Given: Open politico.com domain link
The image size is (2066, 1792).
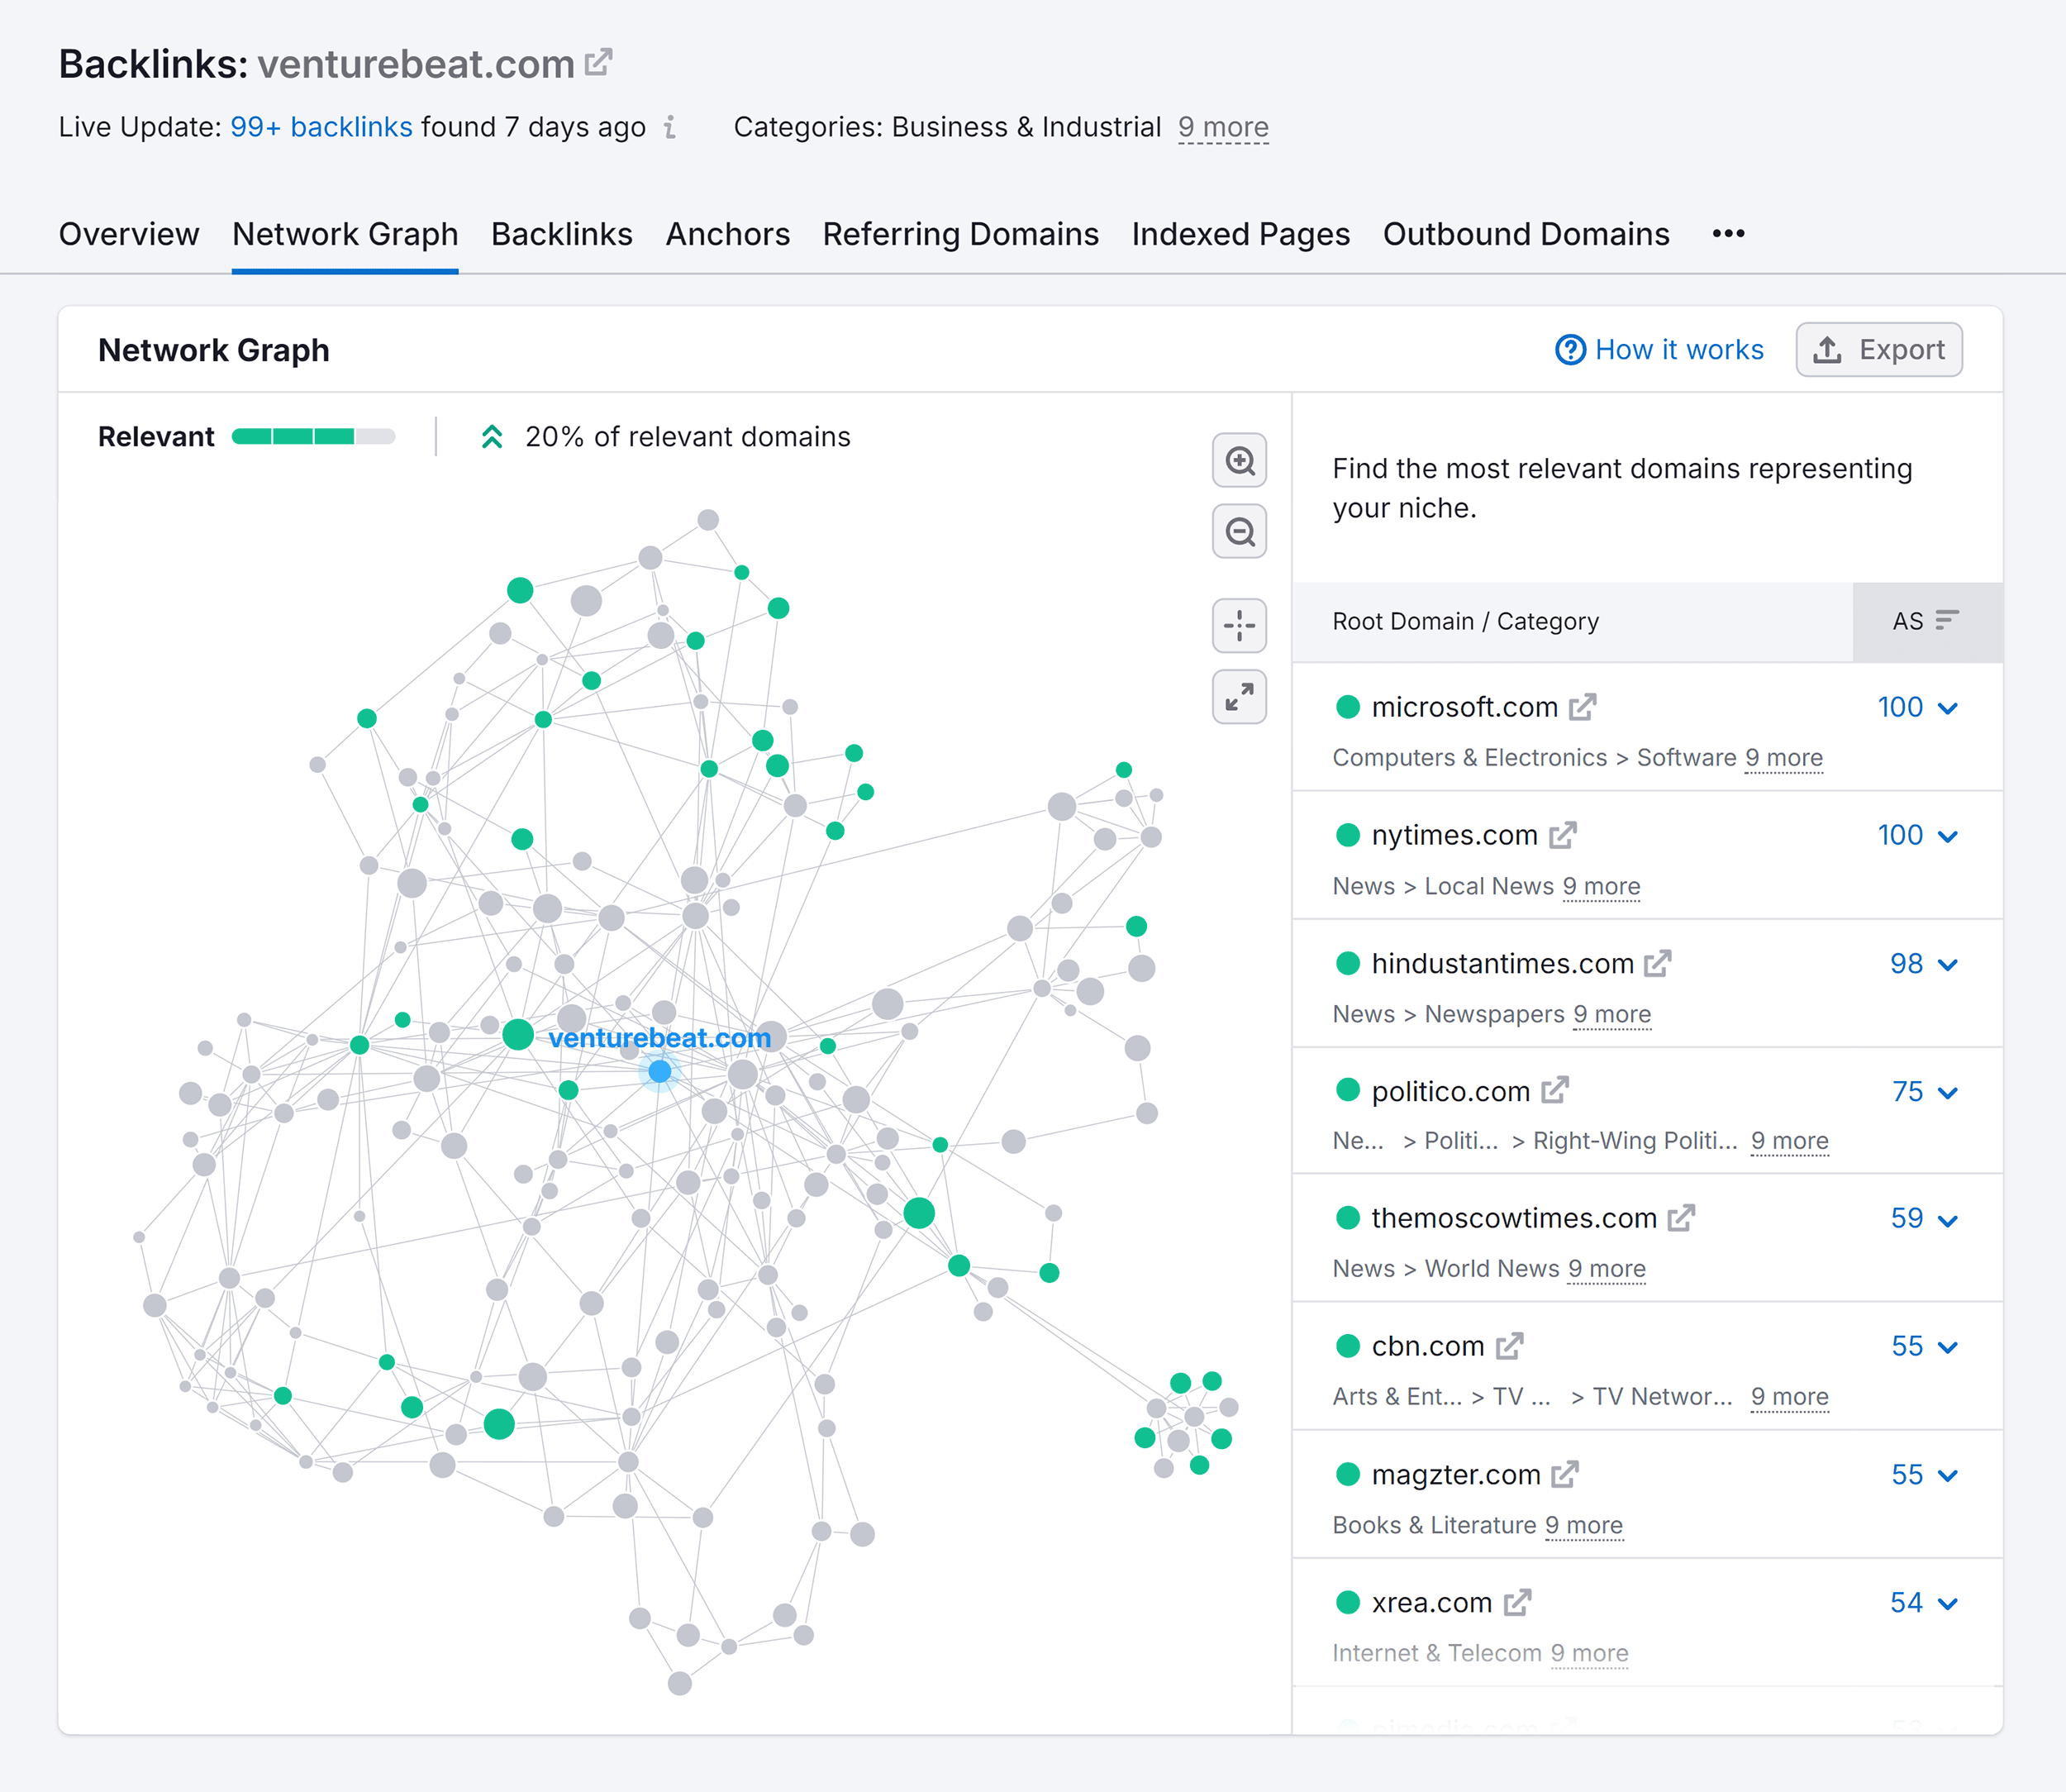Looking at the screenshot, I should (1450, 1091).
